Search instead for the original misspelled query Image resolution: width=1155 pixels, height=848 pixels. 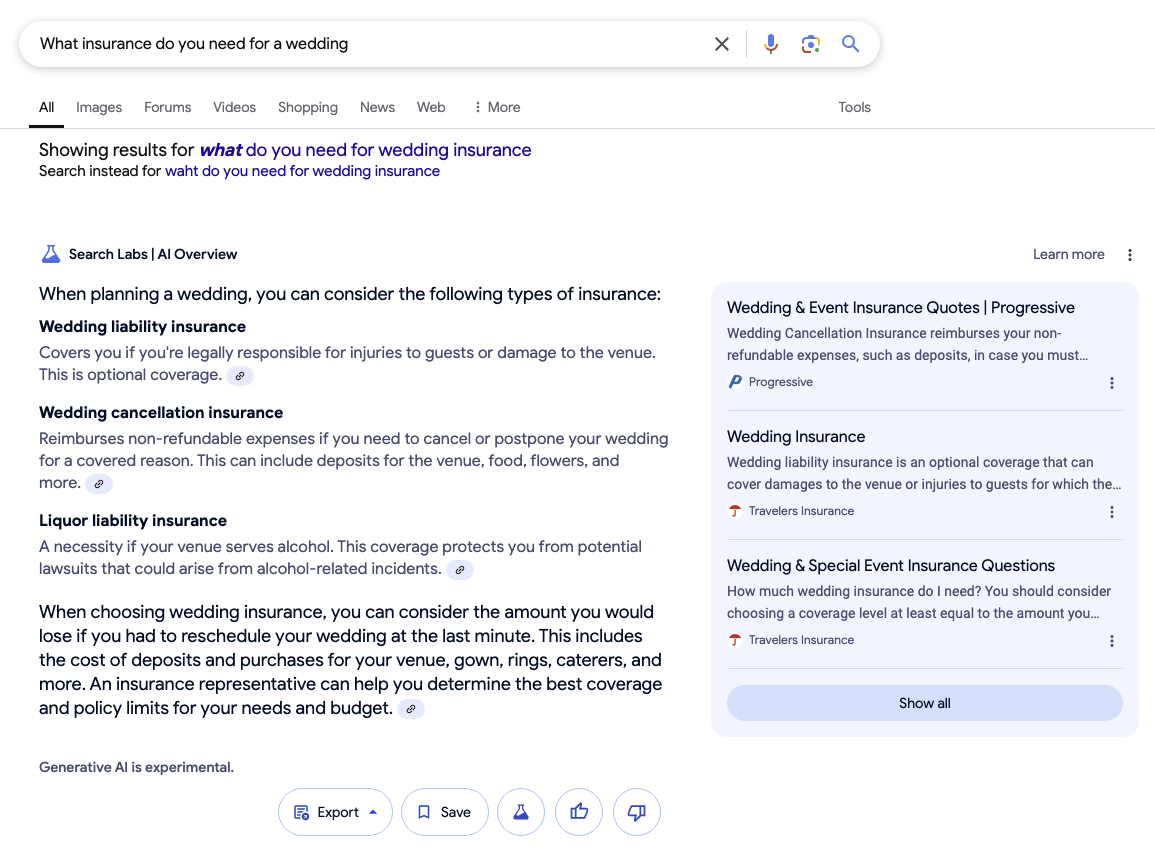[x=301, y=171]
